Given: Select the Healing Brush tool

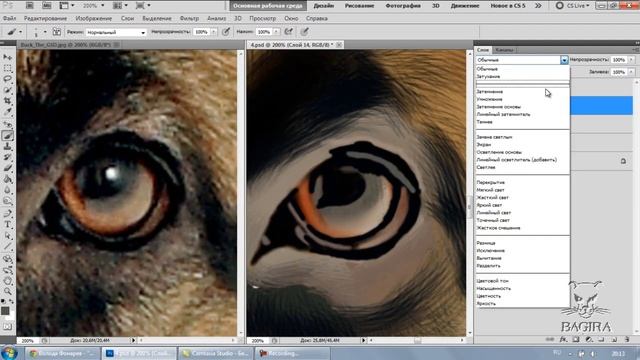Looking at the screenshot, I should pos(7,124).
